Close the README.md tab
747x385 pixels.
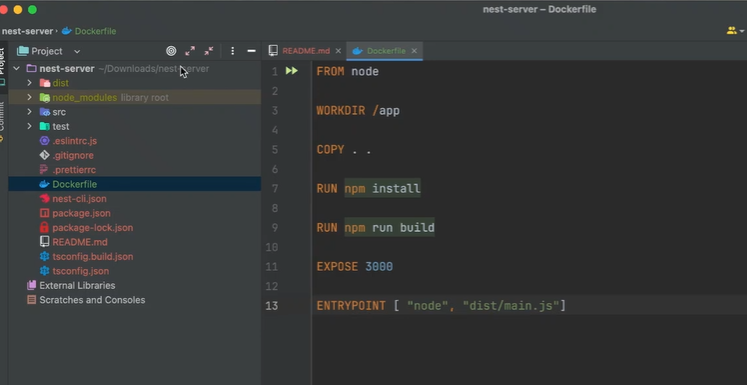[x=338, y=51]
